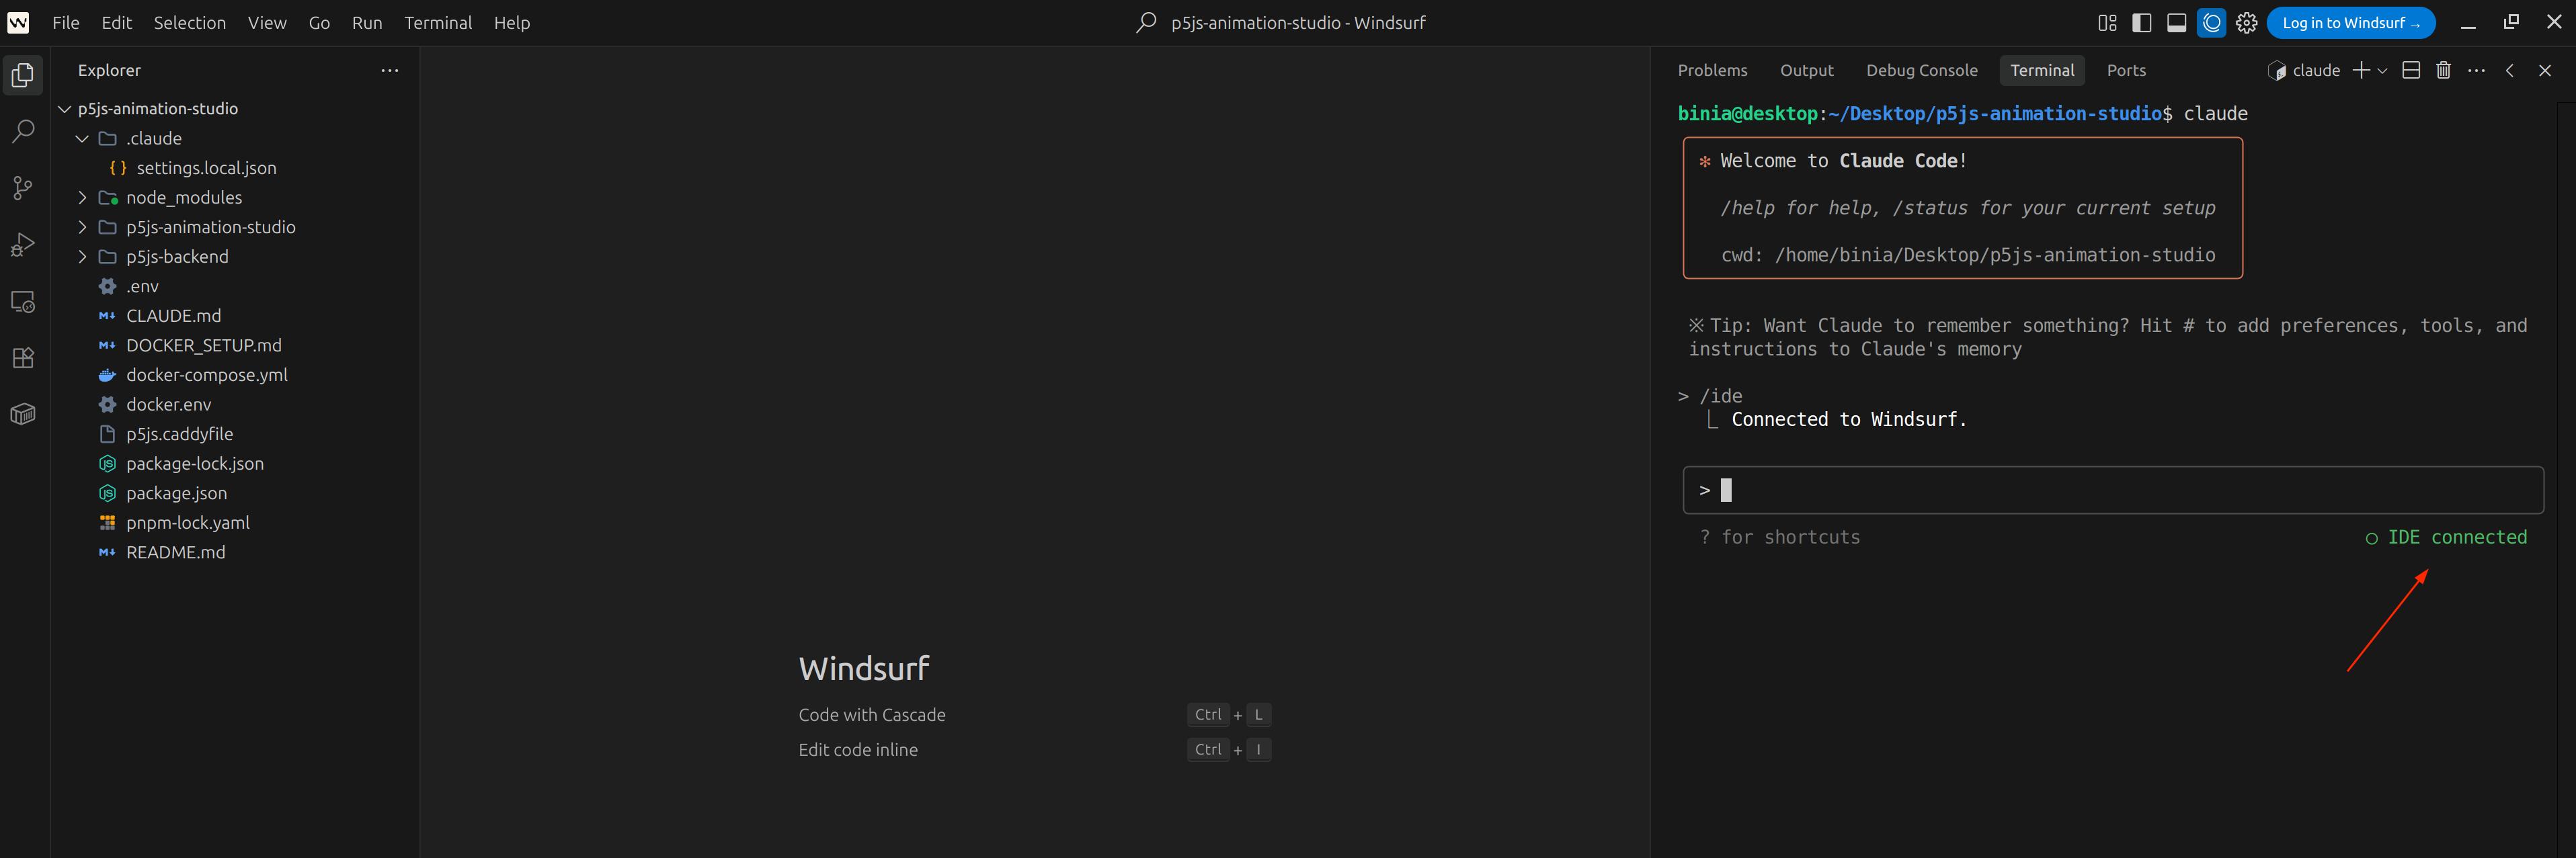The image size is (2576, 858).
Task: Open the new terminal launch profile dropdown
Action: click(x=2382, y=71)
